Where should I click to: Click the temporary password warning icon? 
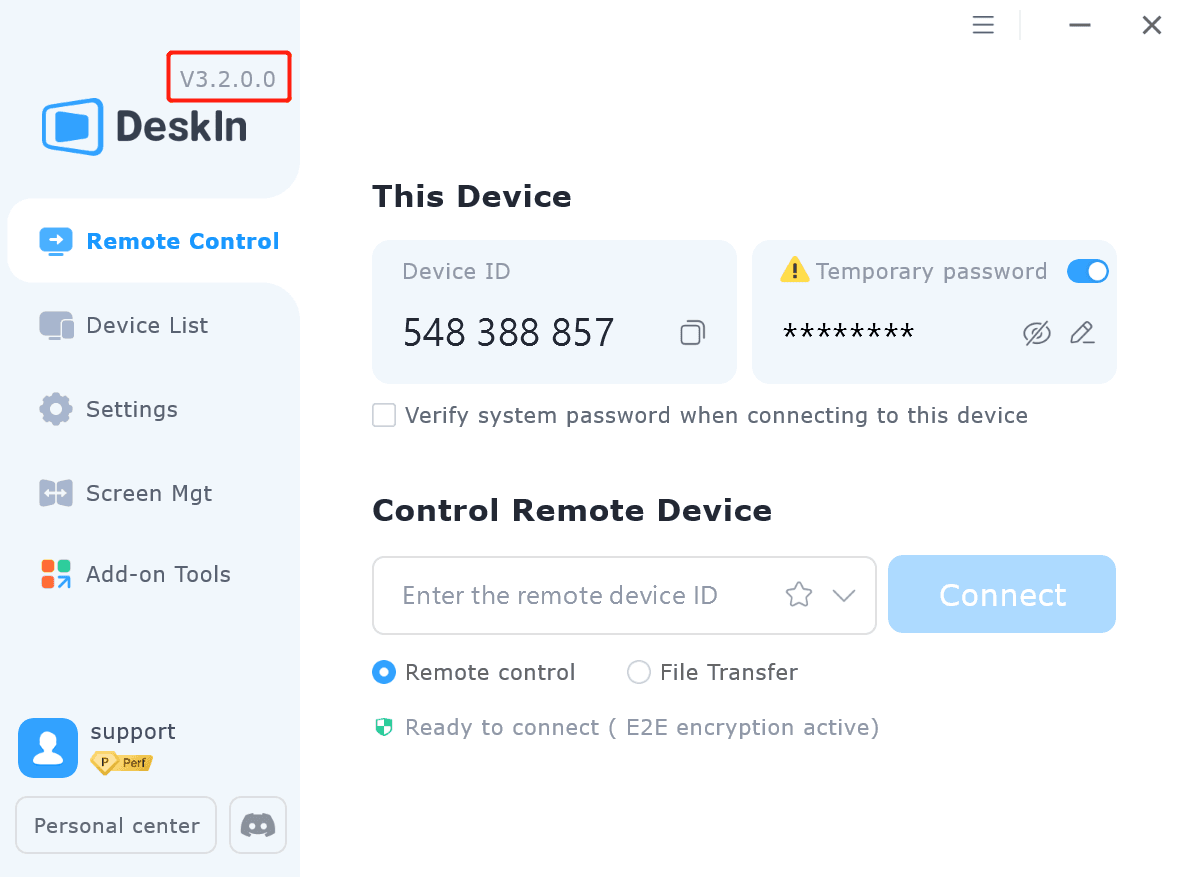point(795,269)
